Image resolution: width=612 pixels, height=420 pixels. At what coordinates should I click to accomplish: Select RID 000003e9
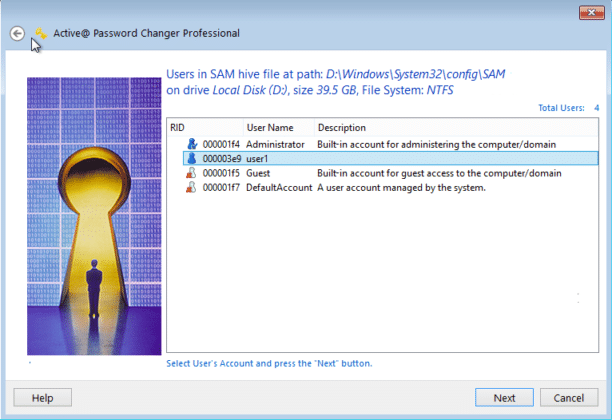pyautogui.click(x=222, y=159)
